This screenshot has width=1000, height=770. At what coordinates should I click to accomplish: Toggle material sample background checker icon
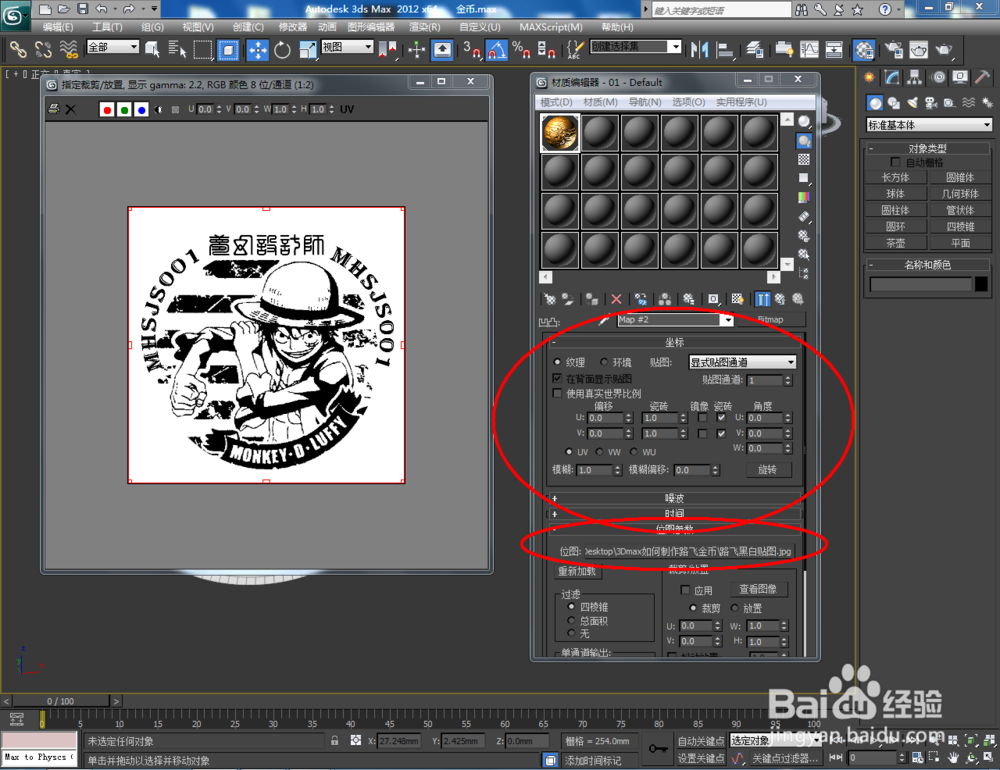point(804,159)
